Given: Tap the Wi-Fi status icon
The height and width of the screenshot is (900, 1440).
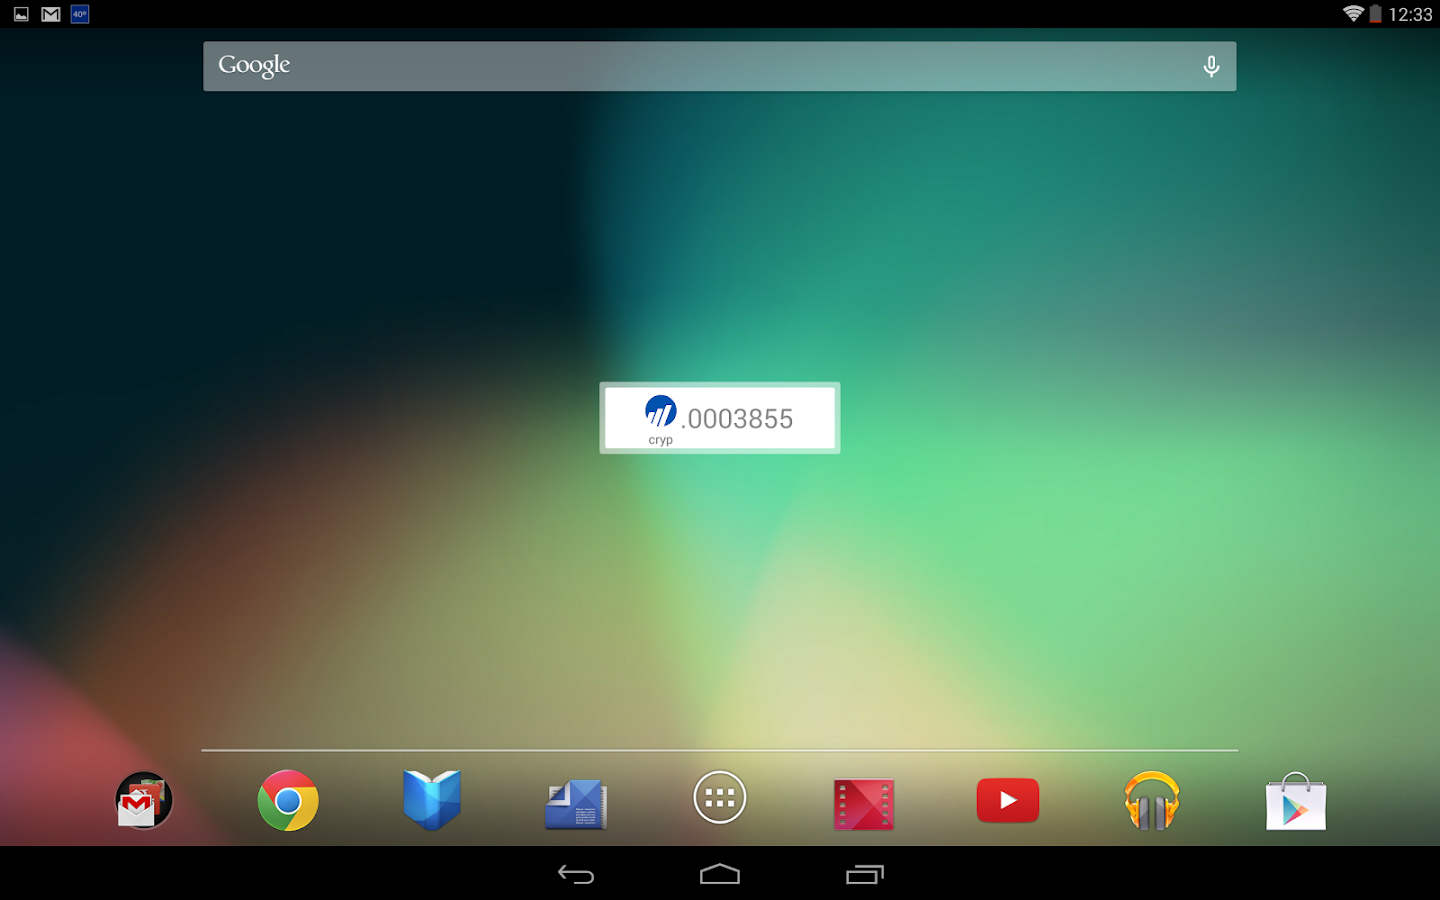Looking at the screenshot, I should 1353,14.
